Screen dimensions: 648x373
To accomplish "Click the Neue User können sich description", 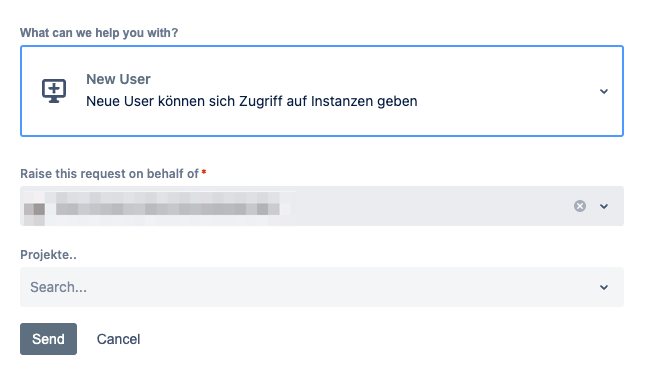I will click(252, 101).
